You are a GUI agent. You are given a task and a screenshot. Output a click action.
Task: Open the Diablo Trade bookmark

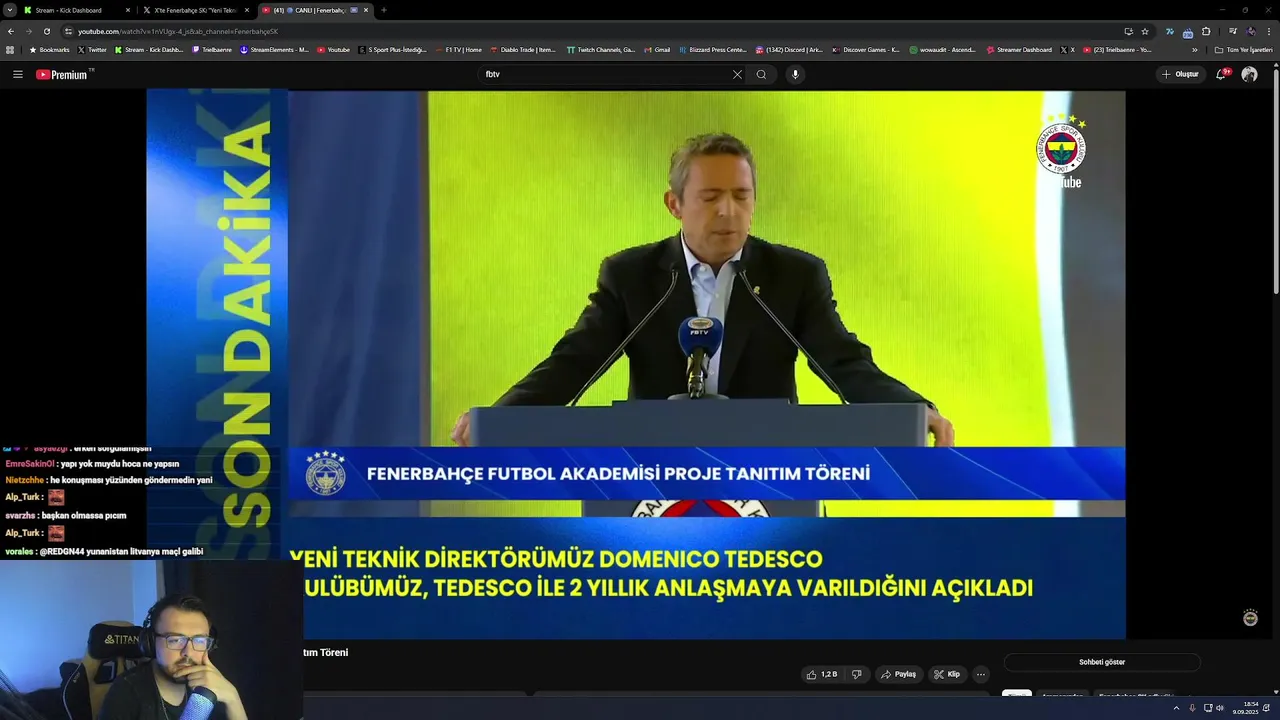pyautogui.click(x=523, y=49)
